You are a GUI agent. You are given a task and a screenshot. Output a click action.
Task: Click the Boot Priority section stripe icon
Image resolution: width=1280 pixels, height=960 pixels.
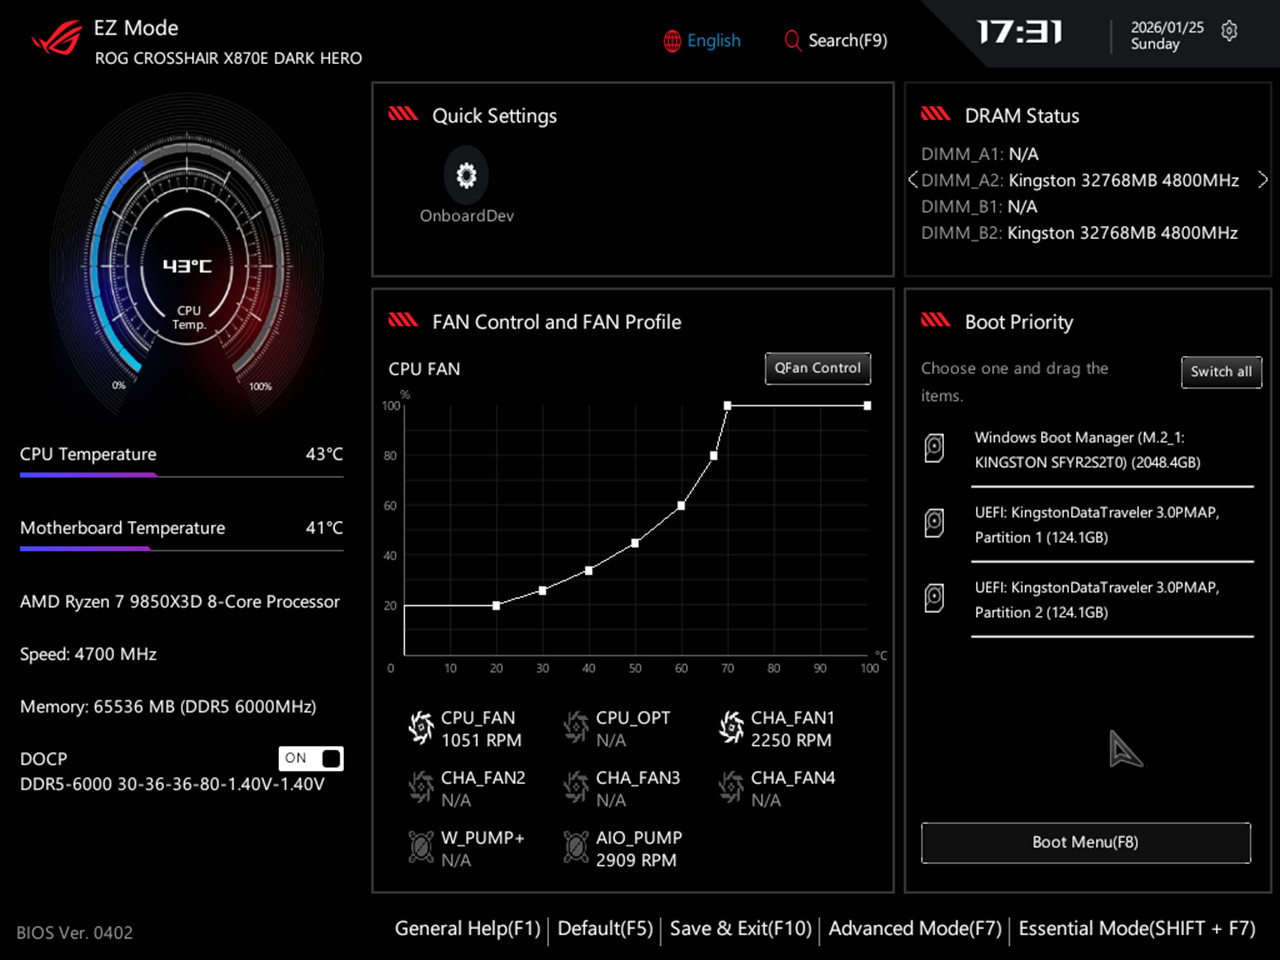click(x=936, y=320)
